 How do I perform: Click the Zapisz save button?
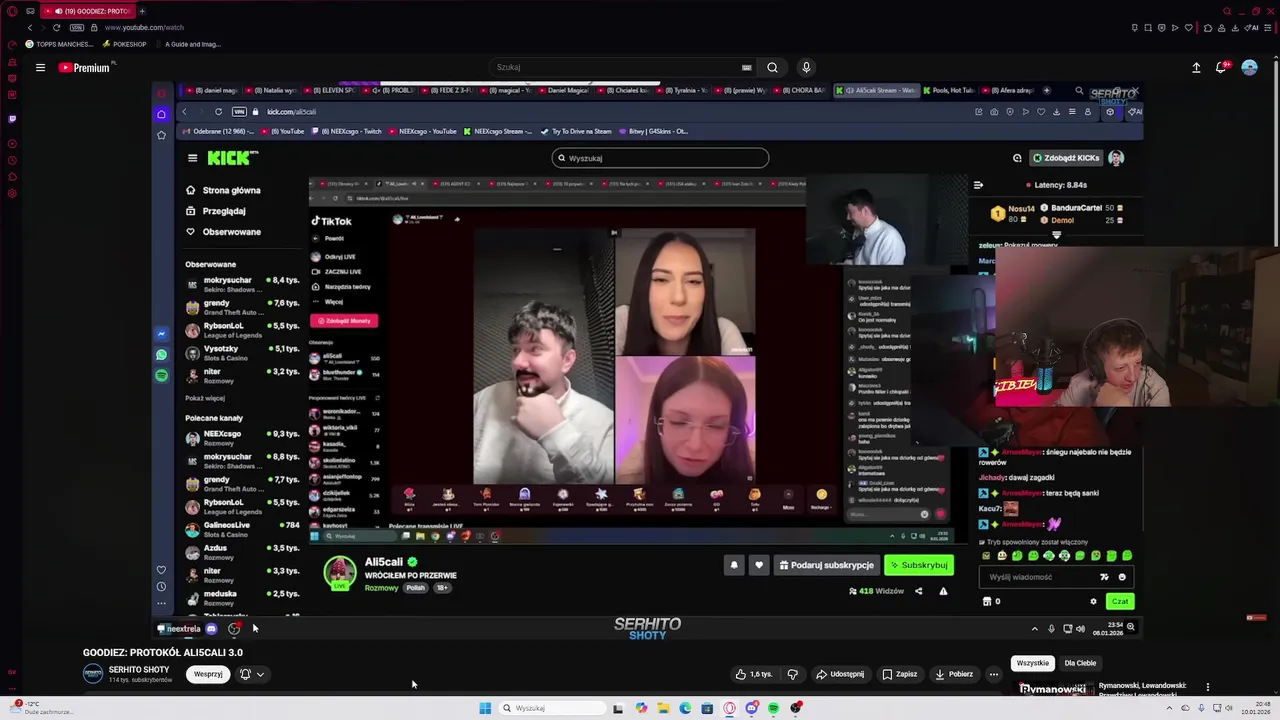[x=900, y=674]
